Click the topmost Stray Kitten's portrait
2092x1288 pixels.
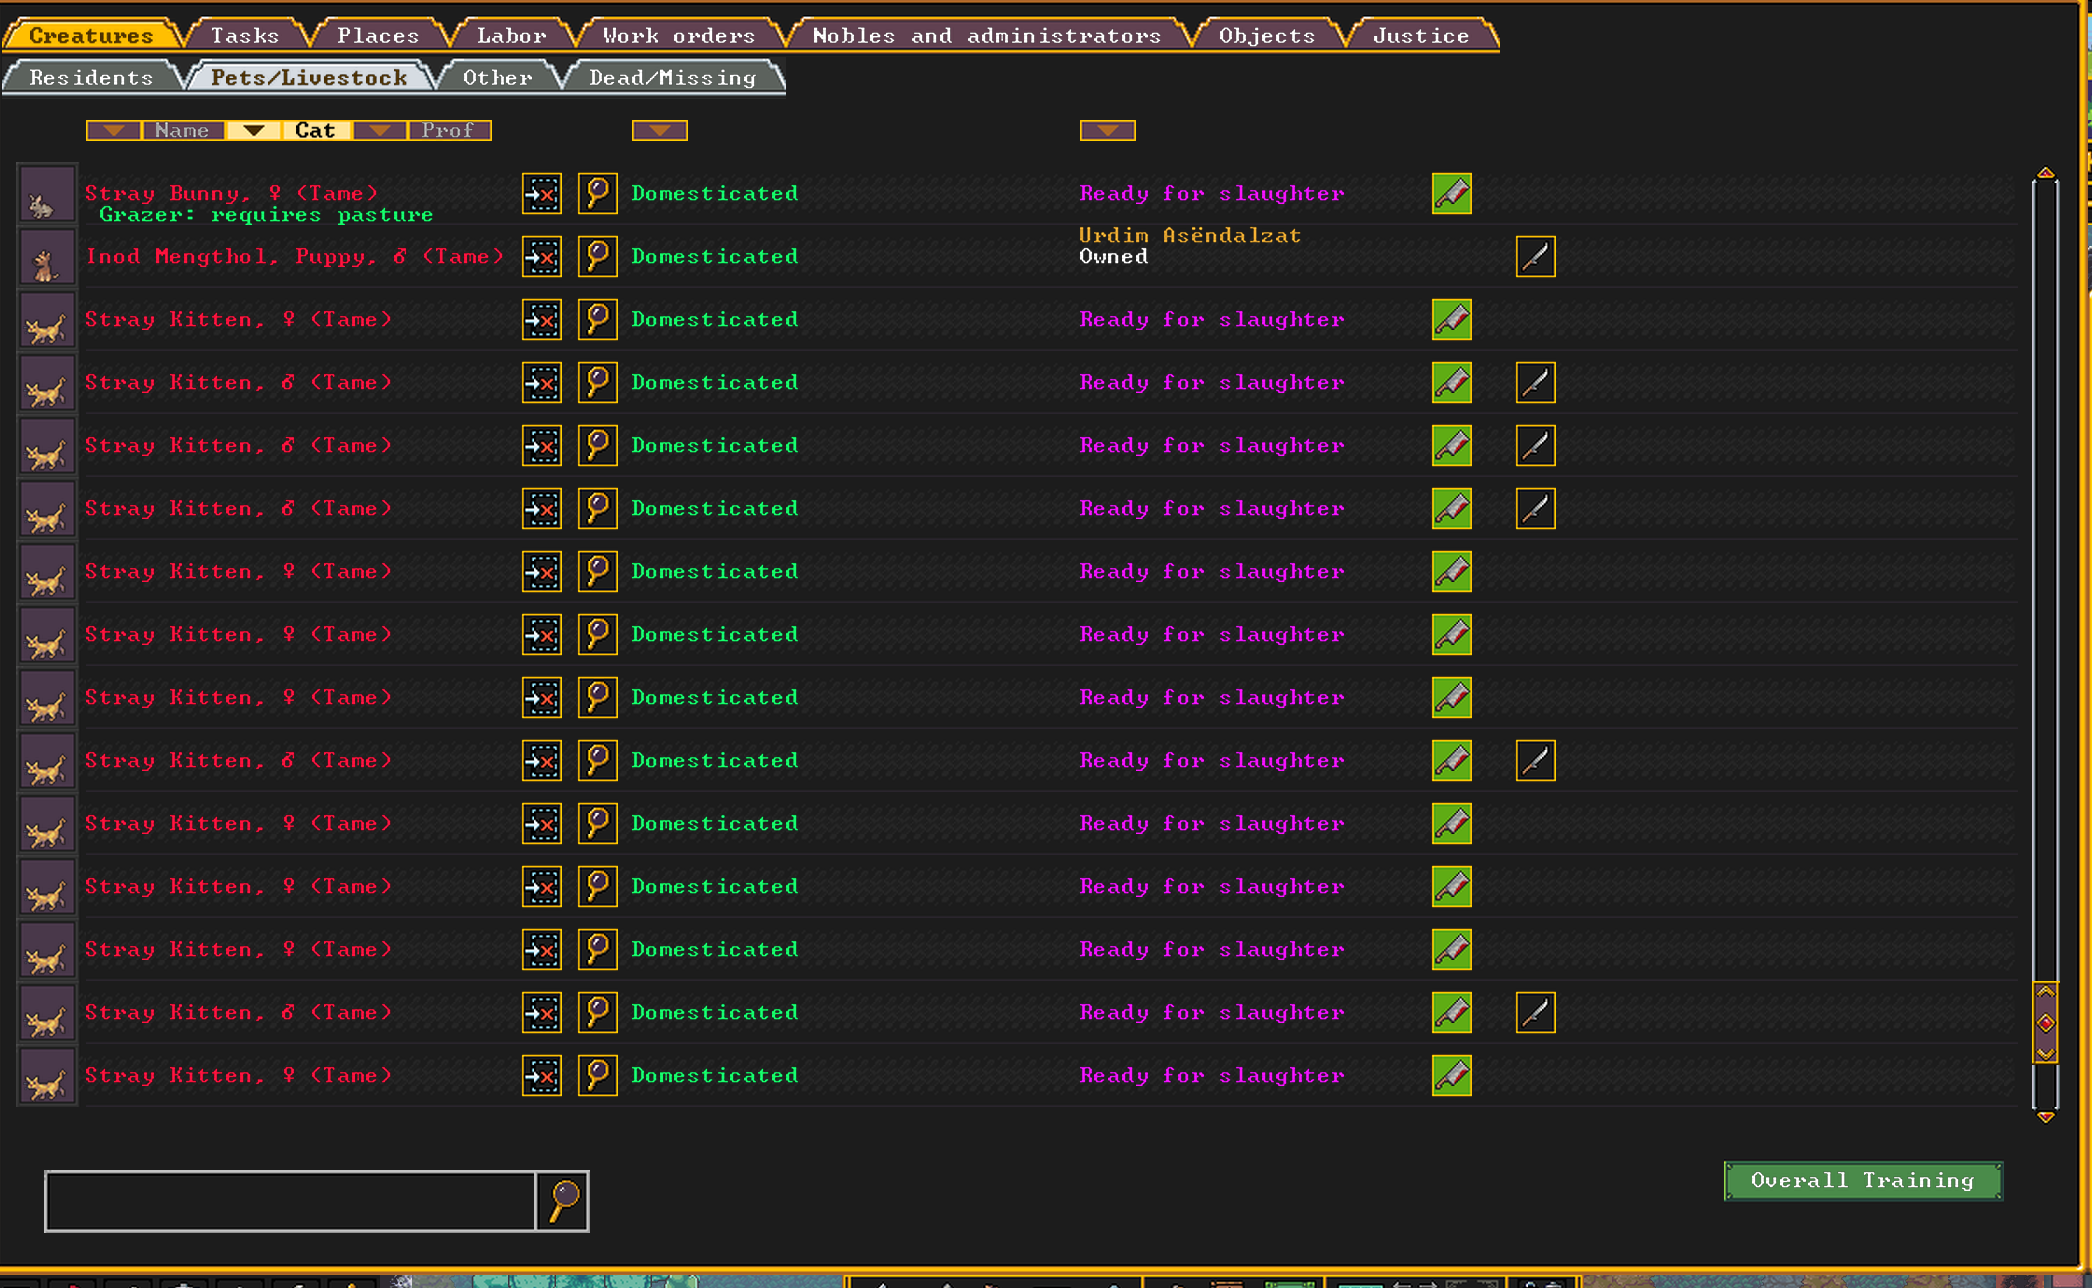(46, 320)
